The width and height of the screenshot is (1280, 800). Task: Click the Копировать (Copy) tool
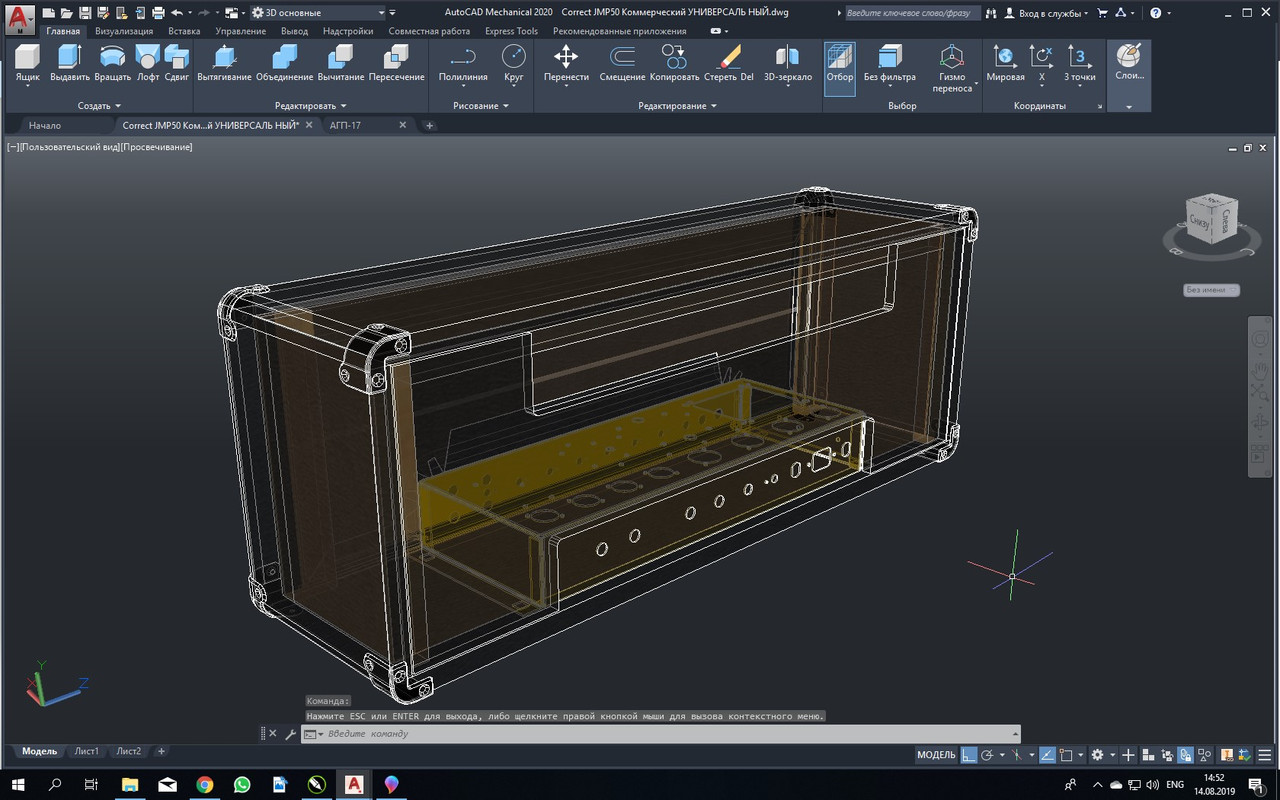coord(674,62)
